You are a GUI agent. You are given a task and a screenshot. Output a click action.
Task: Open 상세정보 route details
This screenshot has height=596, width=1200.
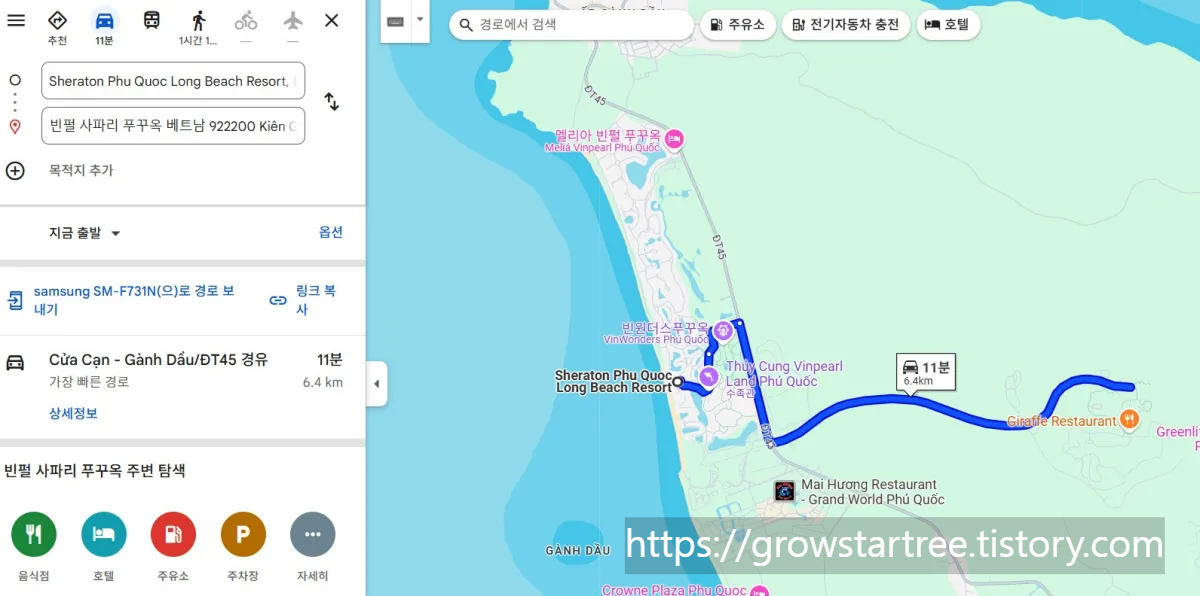coord(73,413)
